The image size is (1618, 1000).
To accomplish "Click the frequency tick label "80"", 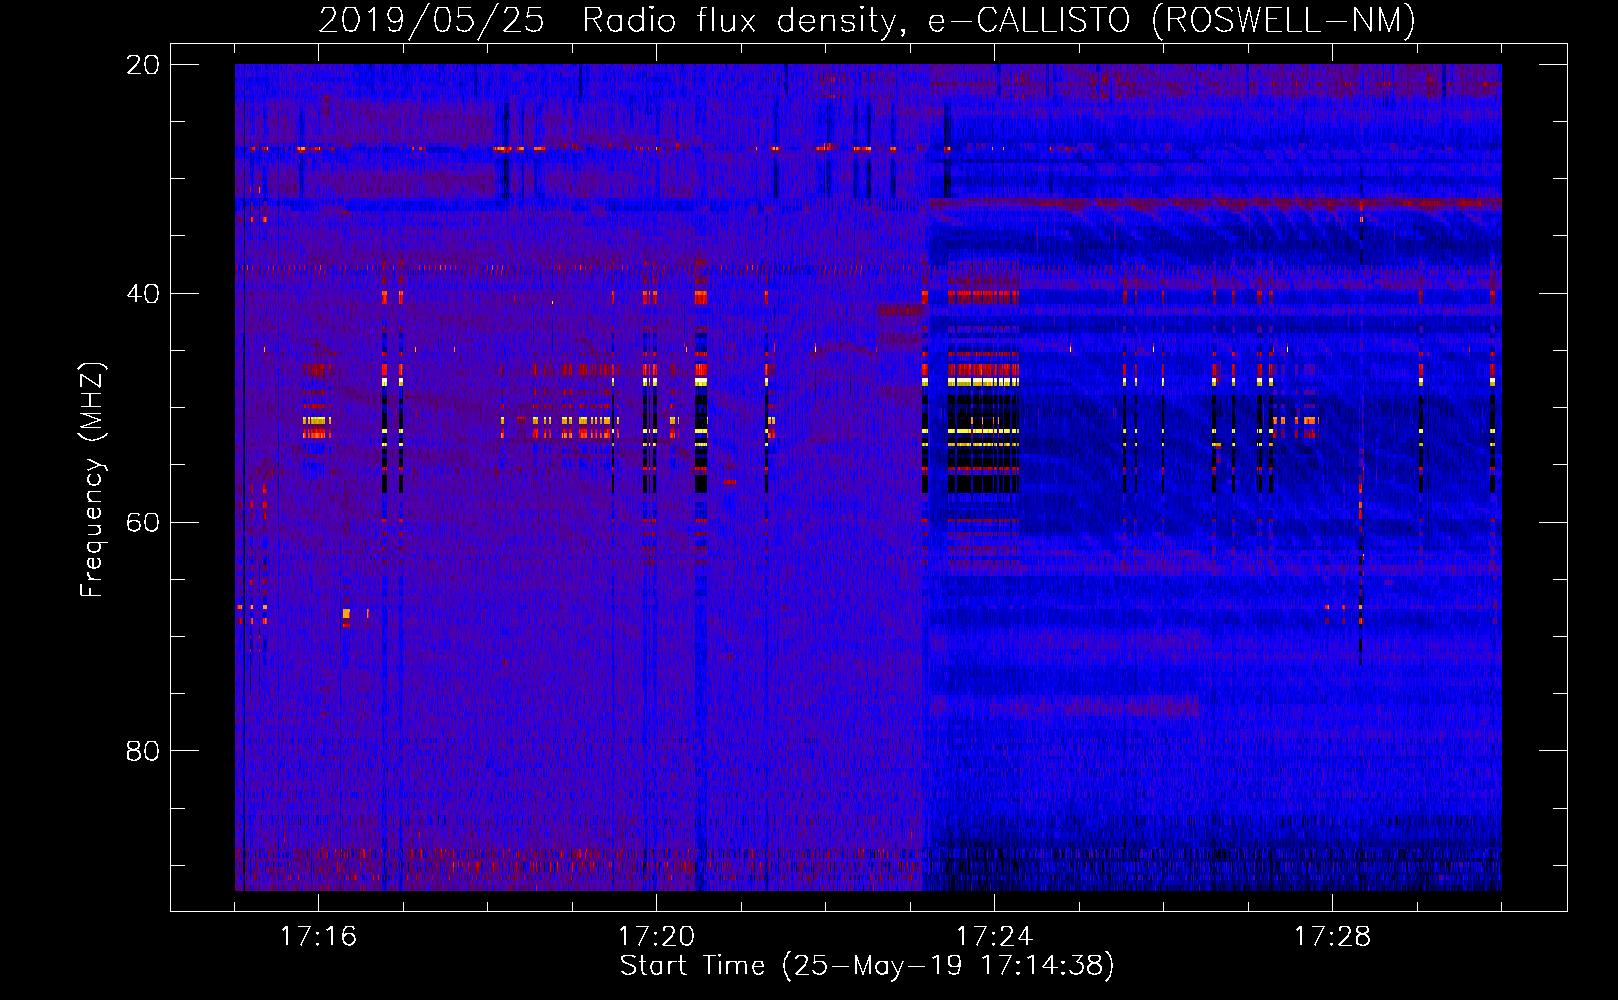I will tap(142, 751).
